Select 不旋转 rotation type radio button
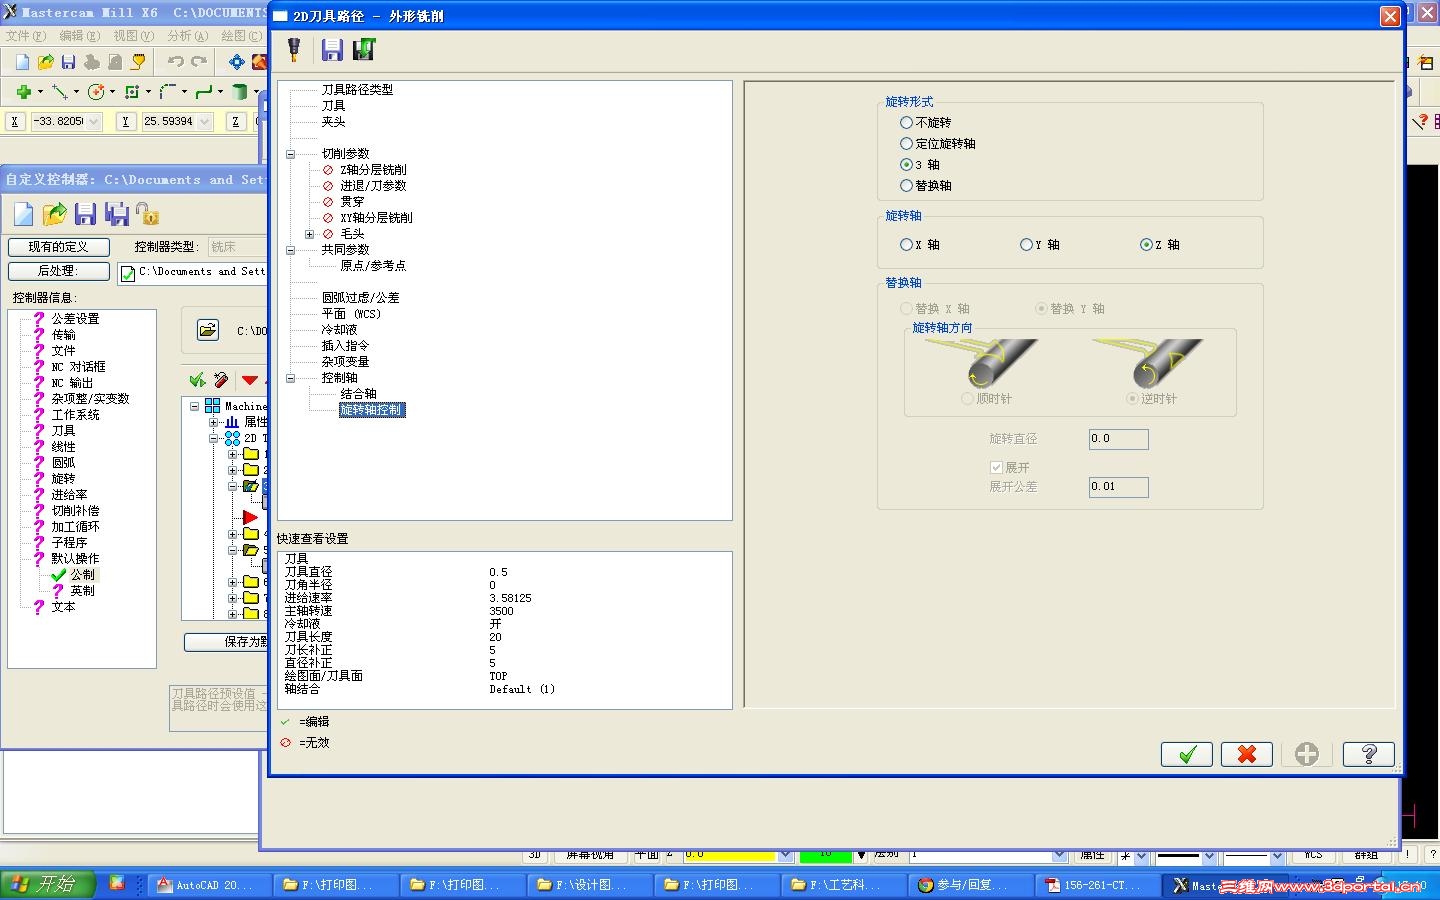Screen dimensions: 1440x900 906,122
